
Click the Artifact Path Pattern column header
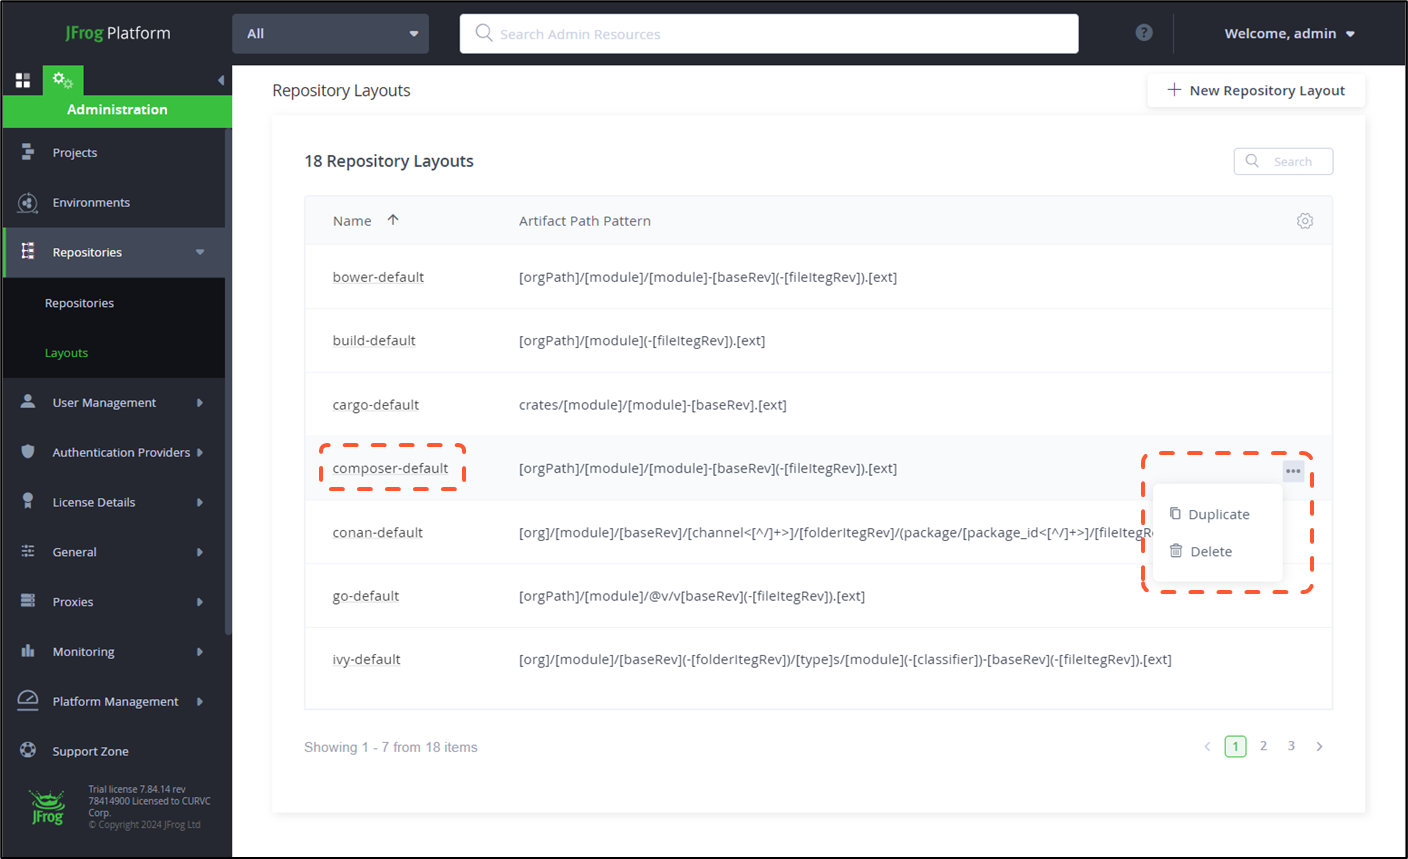585,221
